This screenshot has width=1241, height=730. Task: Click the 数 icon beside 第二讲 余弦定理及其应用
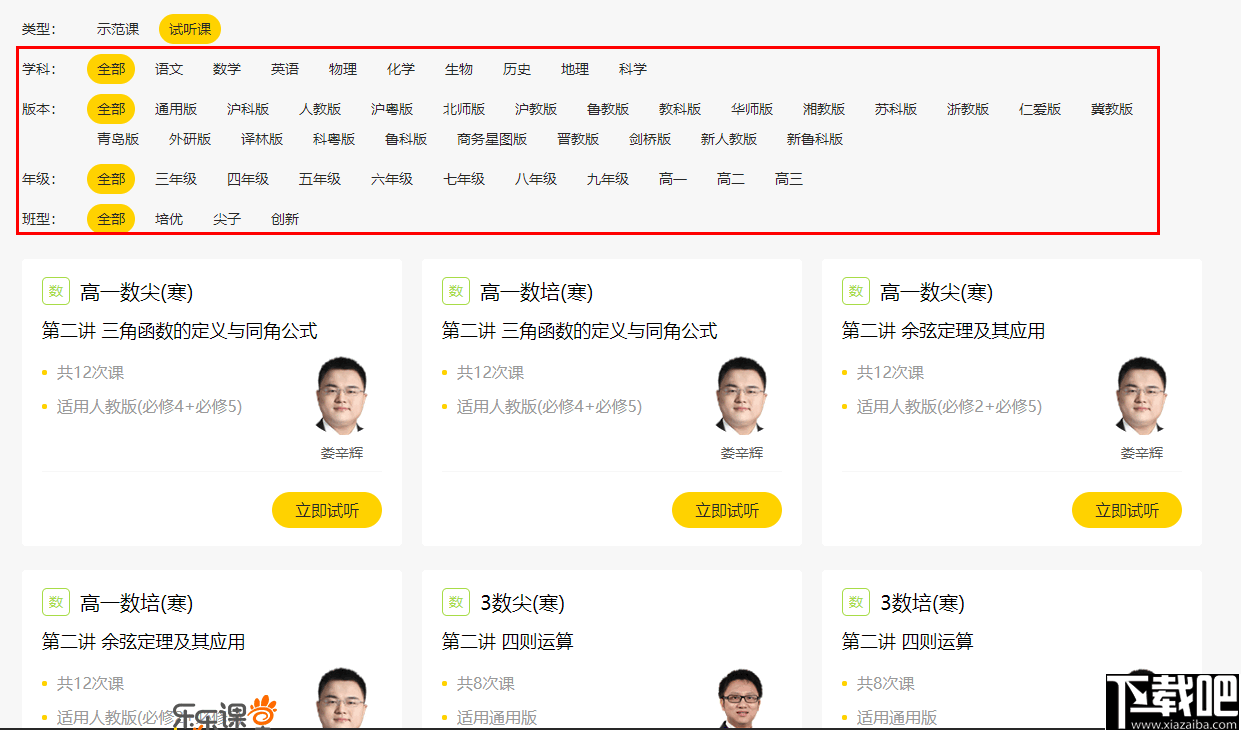[x=855, y=291]
